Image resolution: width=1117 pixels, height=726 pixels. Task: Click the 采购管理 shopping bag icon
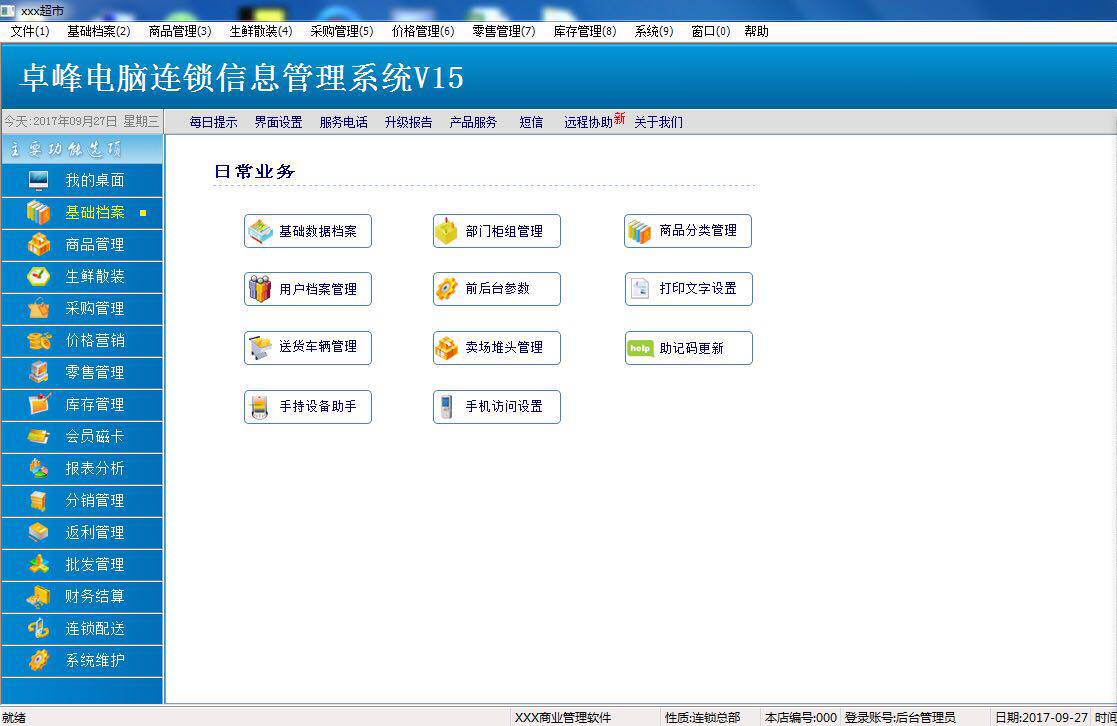point(38,308)
